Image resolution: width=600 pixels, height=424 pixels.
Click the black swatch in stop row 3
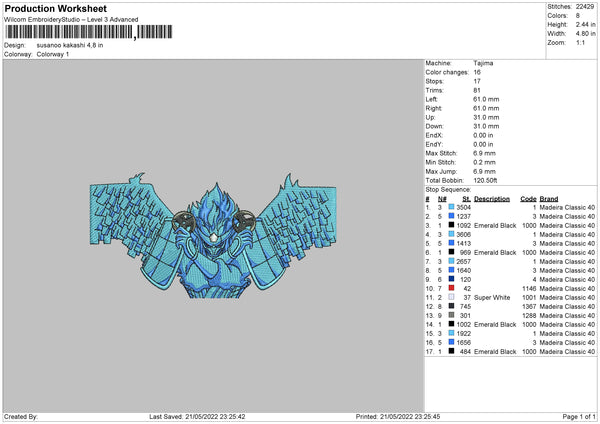pyautogui.click(x=452, y=225)
